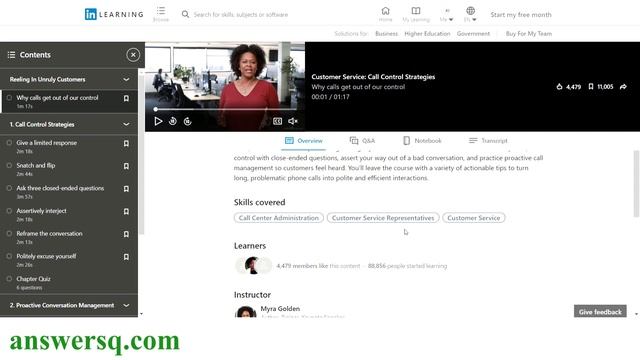Screen dimensions: 640x360
Task: Toggle completion circle for Why calls get out of our control
Action: click(x=9, y=98)
